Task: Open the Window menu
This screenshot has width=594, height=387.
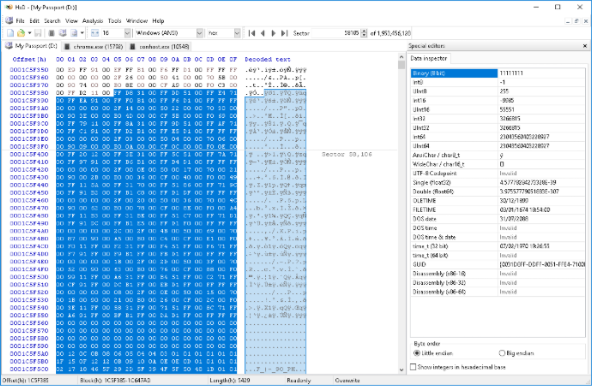Action: pyautogui.click(x=136, y=21)
